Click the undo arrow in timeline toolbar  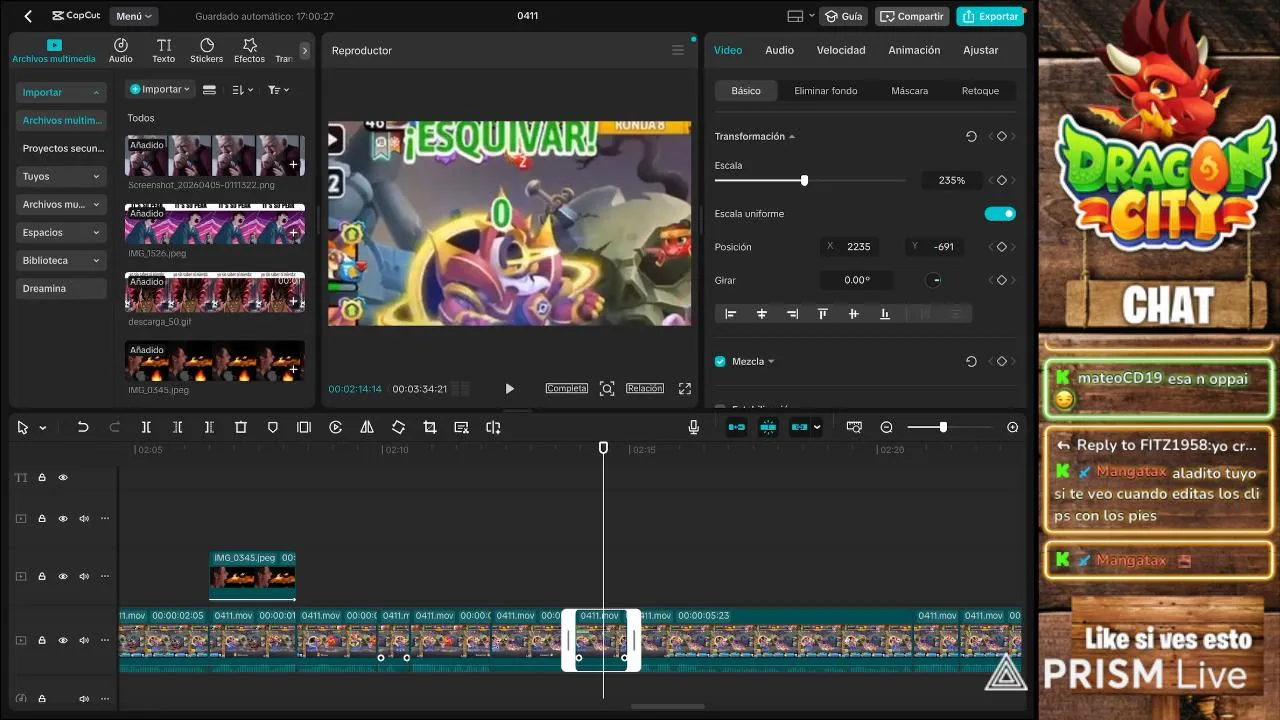[x=83, y=427]
